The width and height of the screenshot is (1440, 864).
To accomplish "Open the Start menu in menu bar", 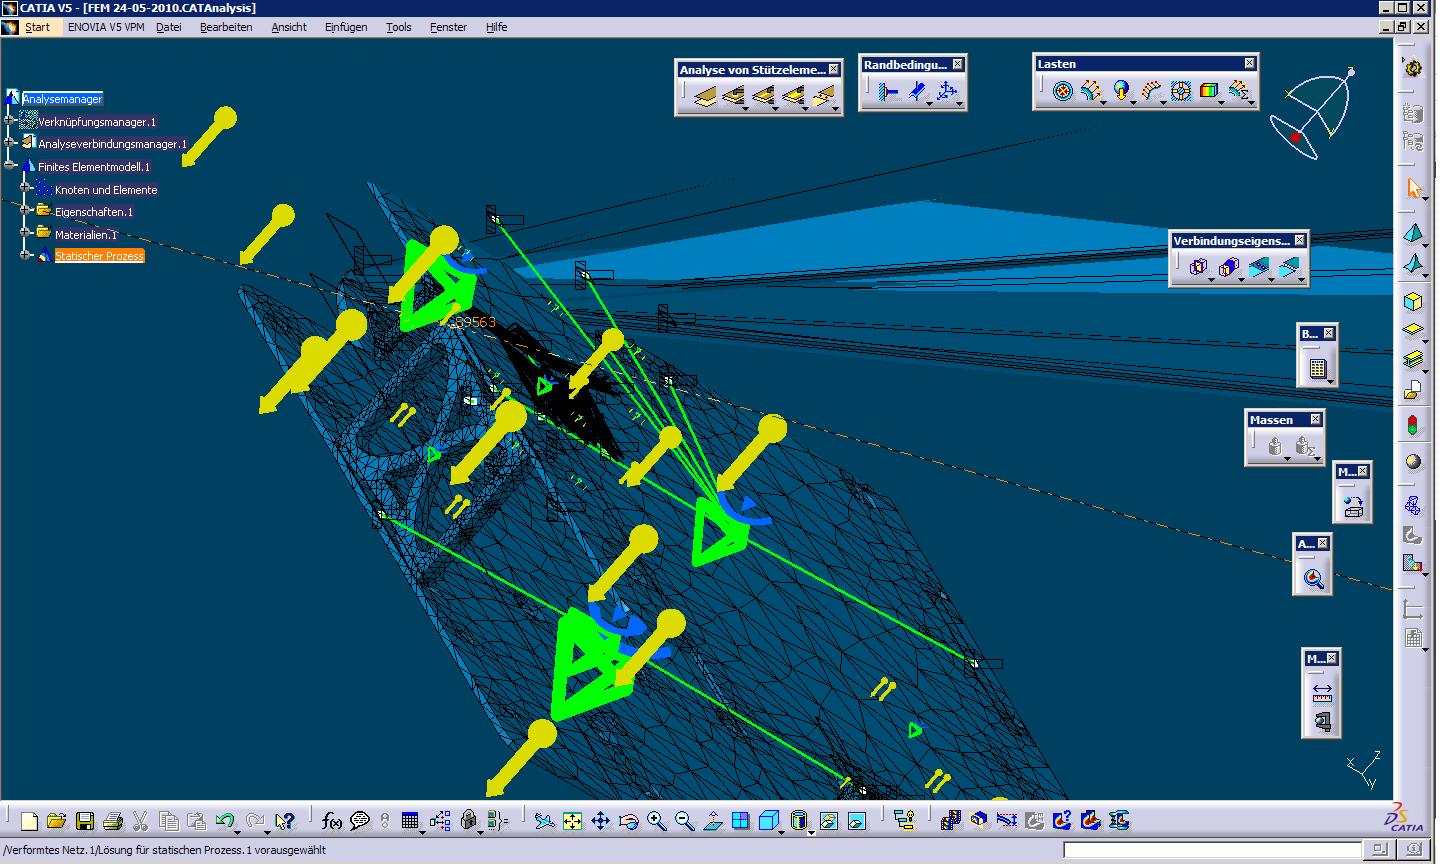I will (37, 27).
